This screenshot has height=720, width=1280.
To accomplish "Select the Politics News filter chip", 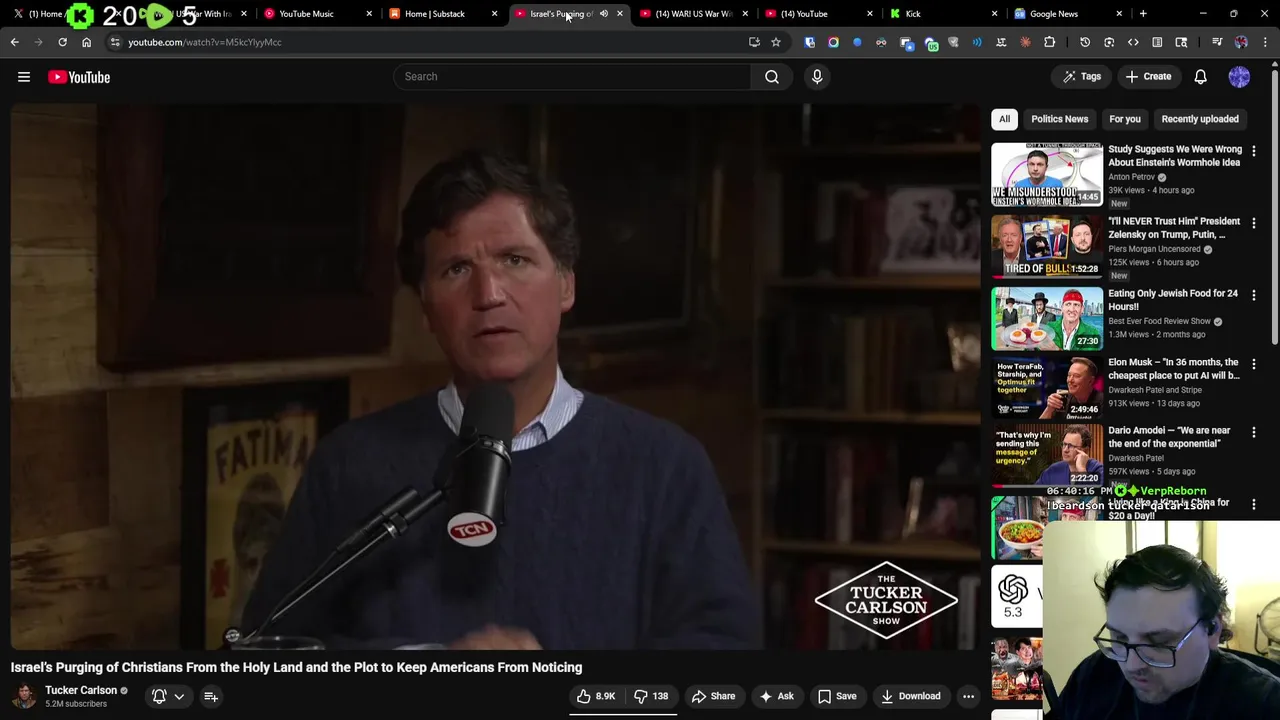I will tap(1060, 119).
